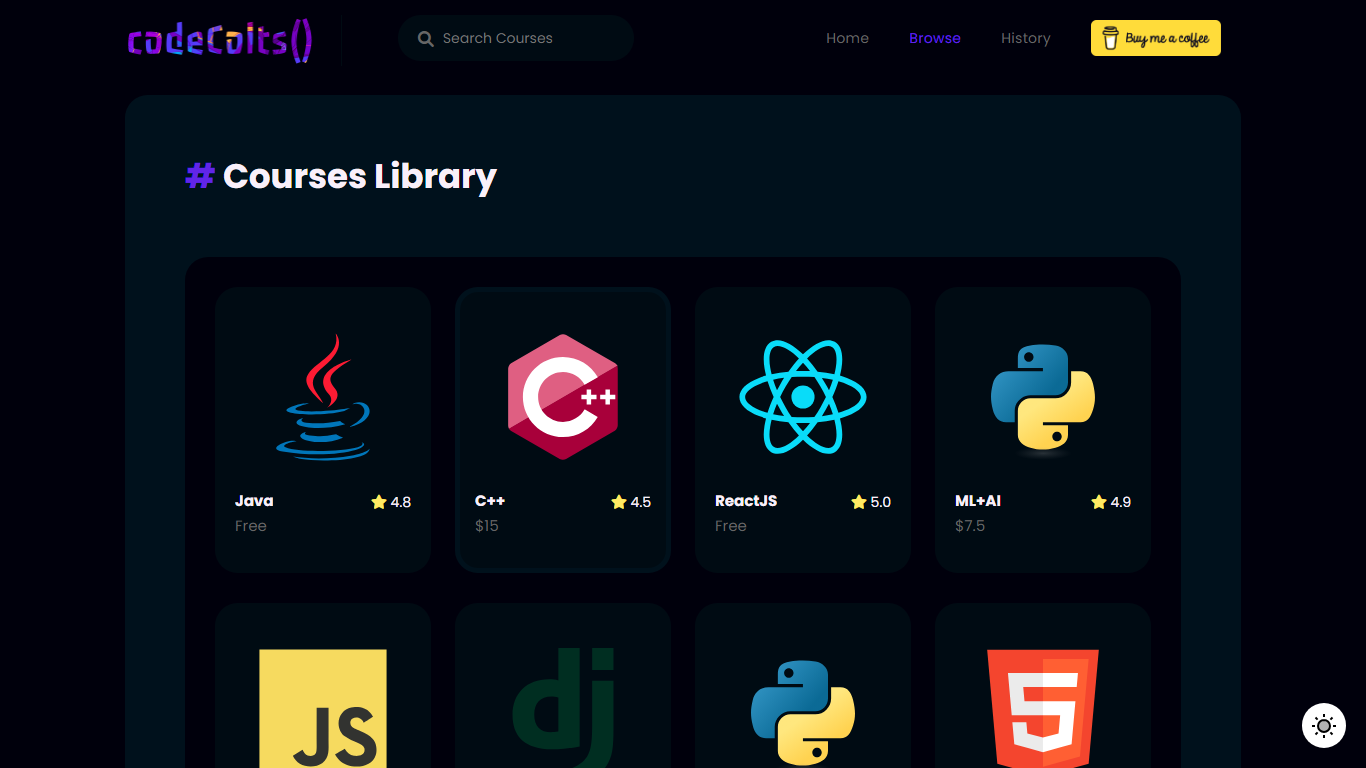The width and height of the screenshot is (1366, 768).
Task: Click the C++ "$15" price
Action: [487, 526]
